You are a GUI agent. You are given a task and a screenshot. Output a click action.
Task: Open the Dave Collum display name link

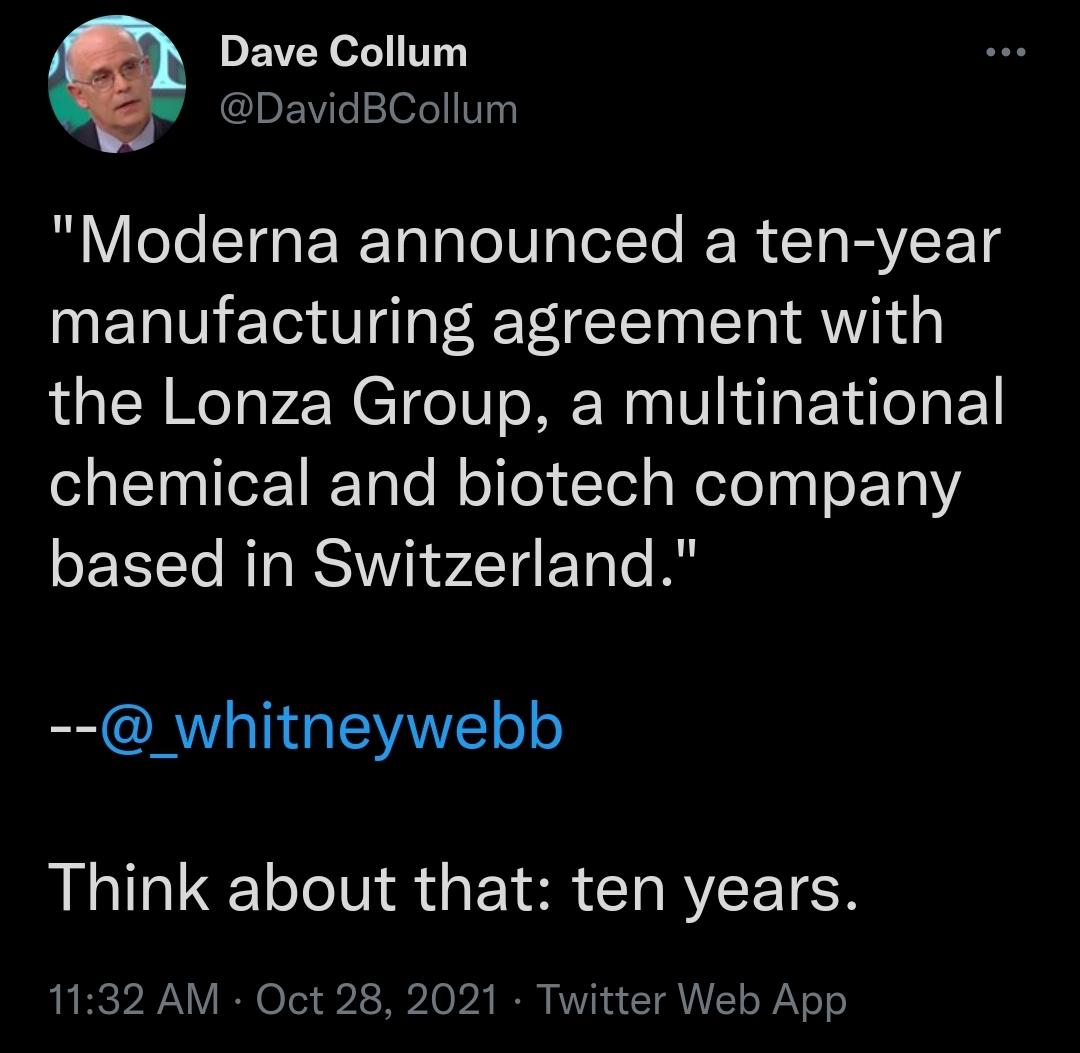344,52
